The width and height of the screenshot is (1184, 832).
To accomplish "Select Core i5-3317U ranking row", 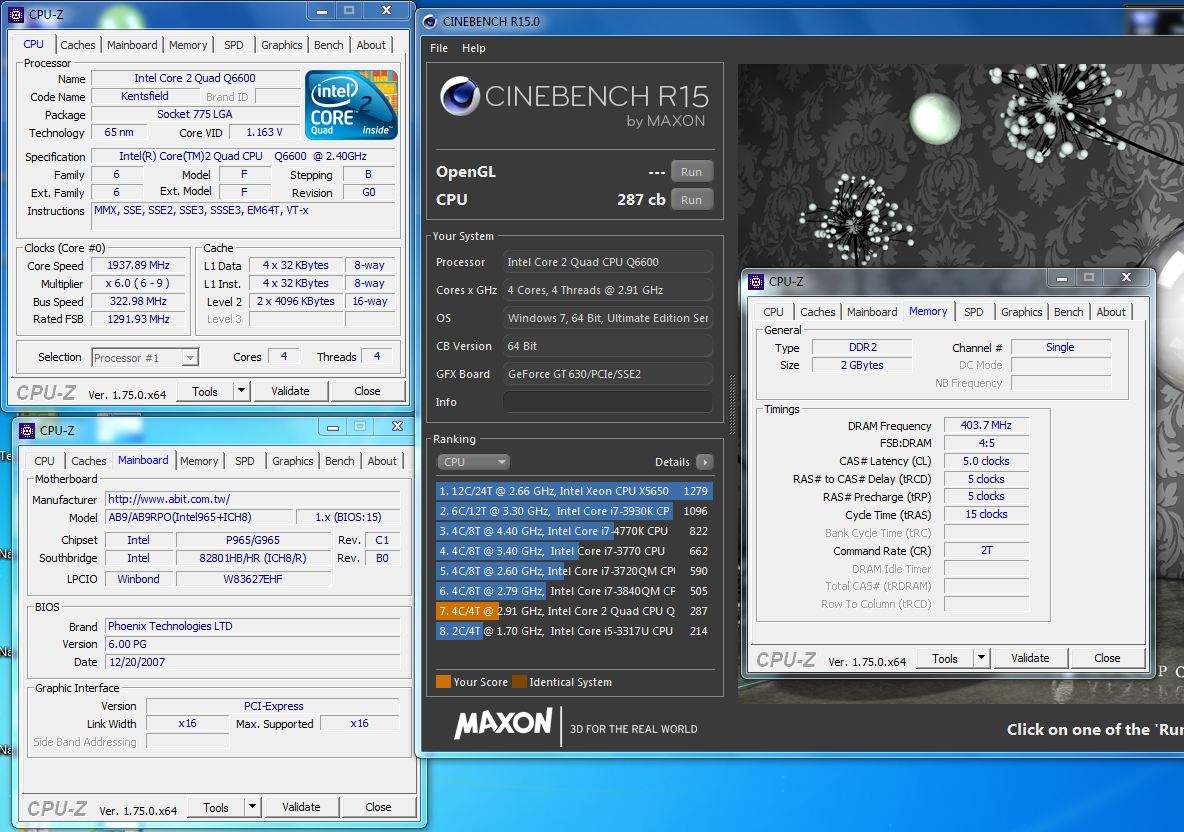I will click(x=574, y=631).
